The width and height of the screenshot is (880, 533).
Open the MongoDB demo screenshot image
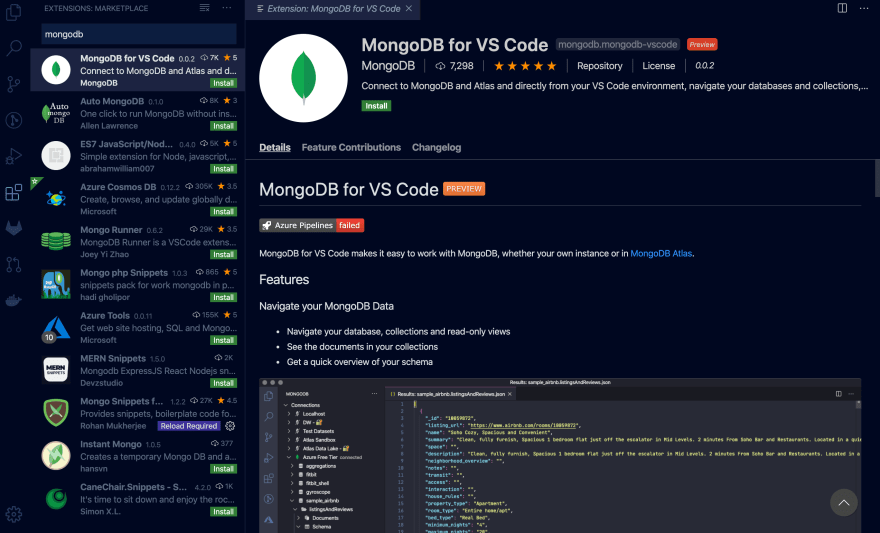[560, 456]
